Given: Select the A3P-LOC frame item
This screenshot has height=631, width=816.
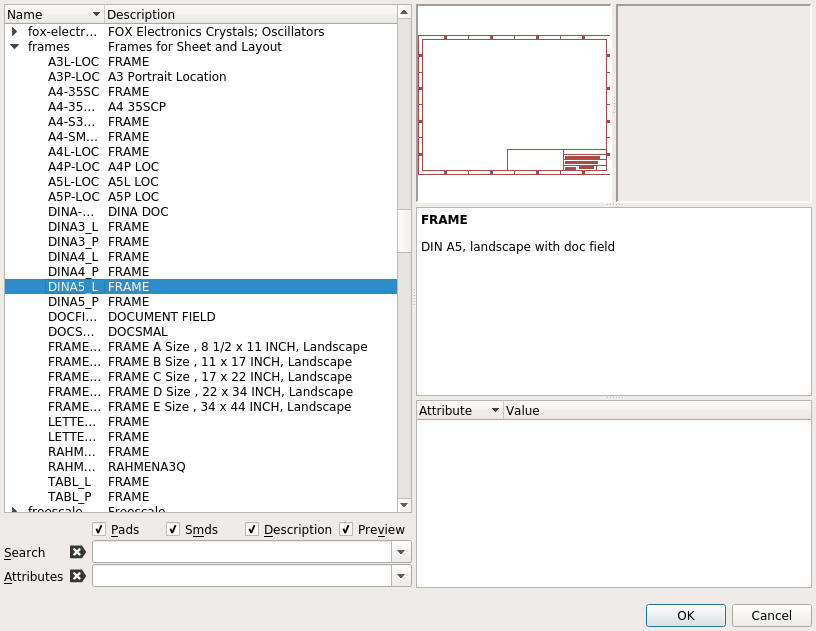Looking at the screenshot, I should tap(73, 77).
